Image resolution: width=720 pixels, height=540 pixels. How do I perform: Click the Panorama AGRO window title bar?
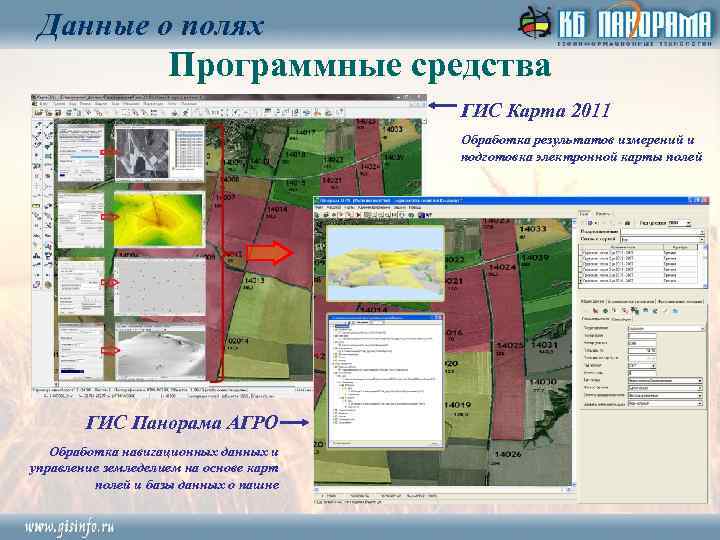(x=511, y=201)
